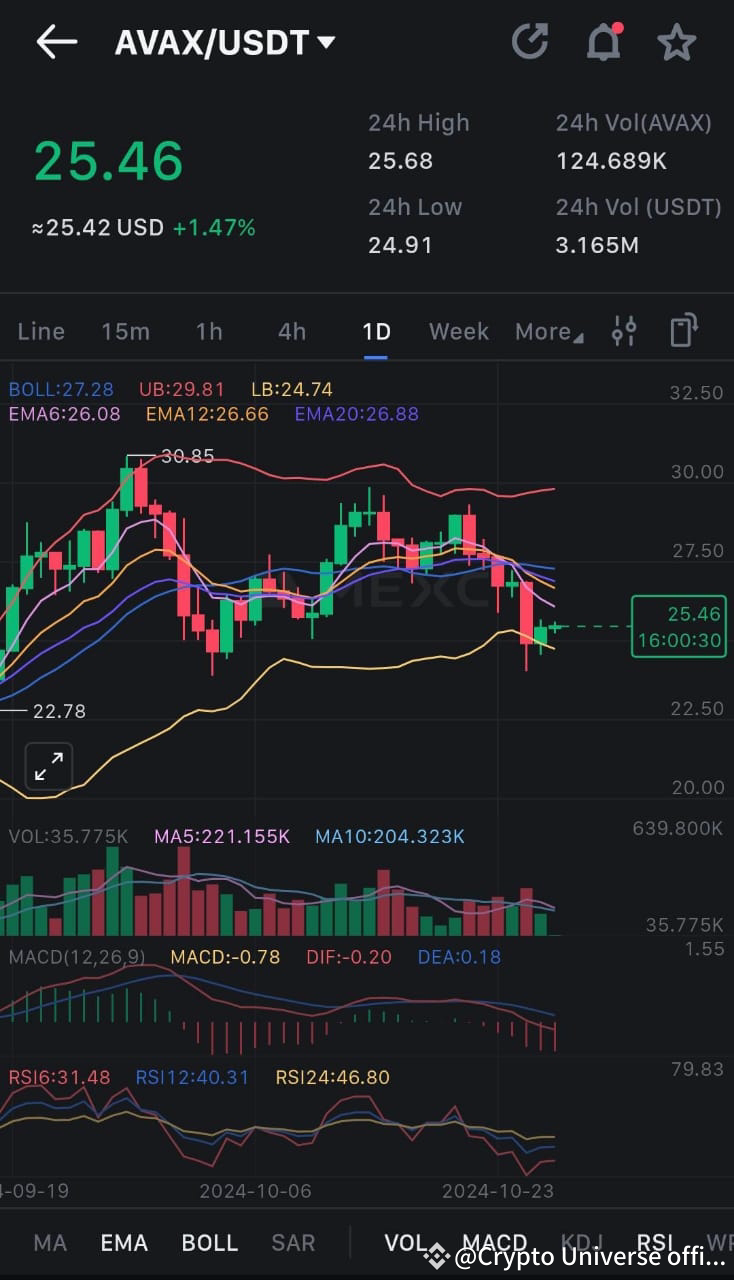Open the AVAX/USDT pair dropdown
Screen dimensions: 734x1280
coord(223,42)
